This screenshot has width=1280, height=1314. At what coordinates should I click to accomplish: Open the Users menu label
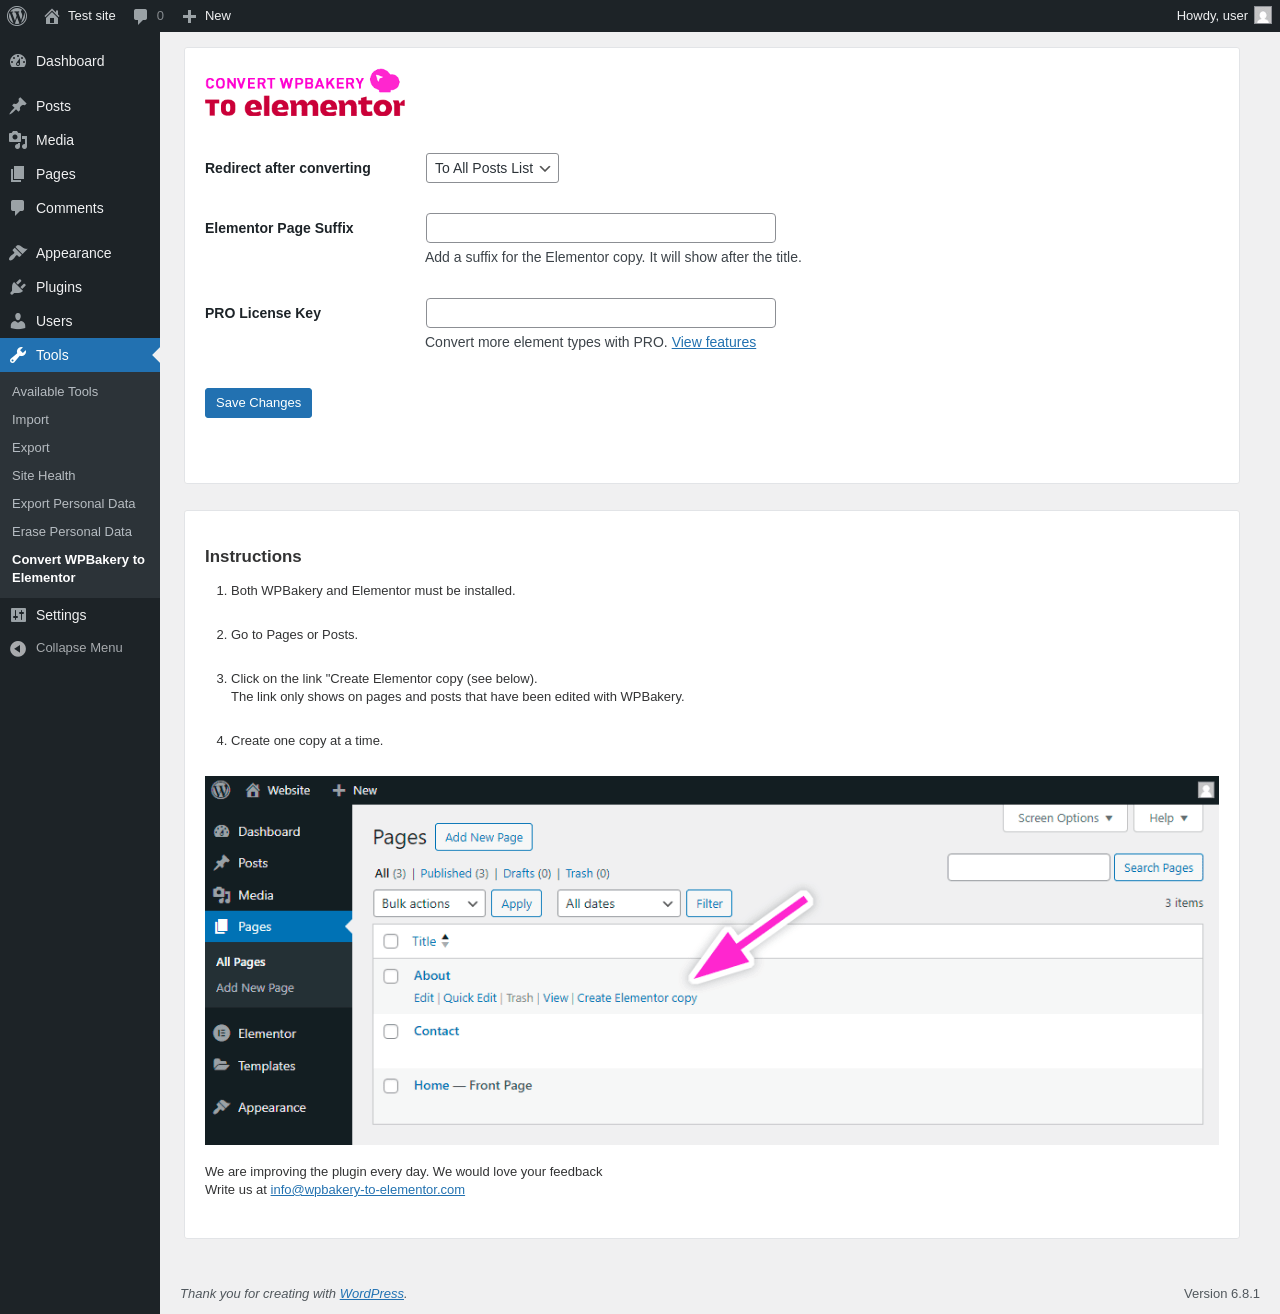pyautogui.click(x=54, y=321)
